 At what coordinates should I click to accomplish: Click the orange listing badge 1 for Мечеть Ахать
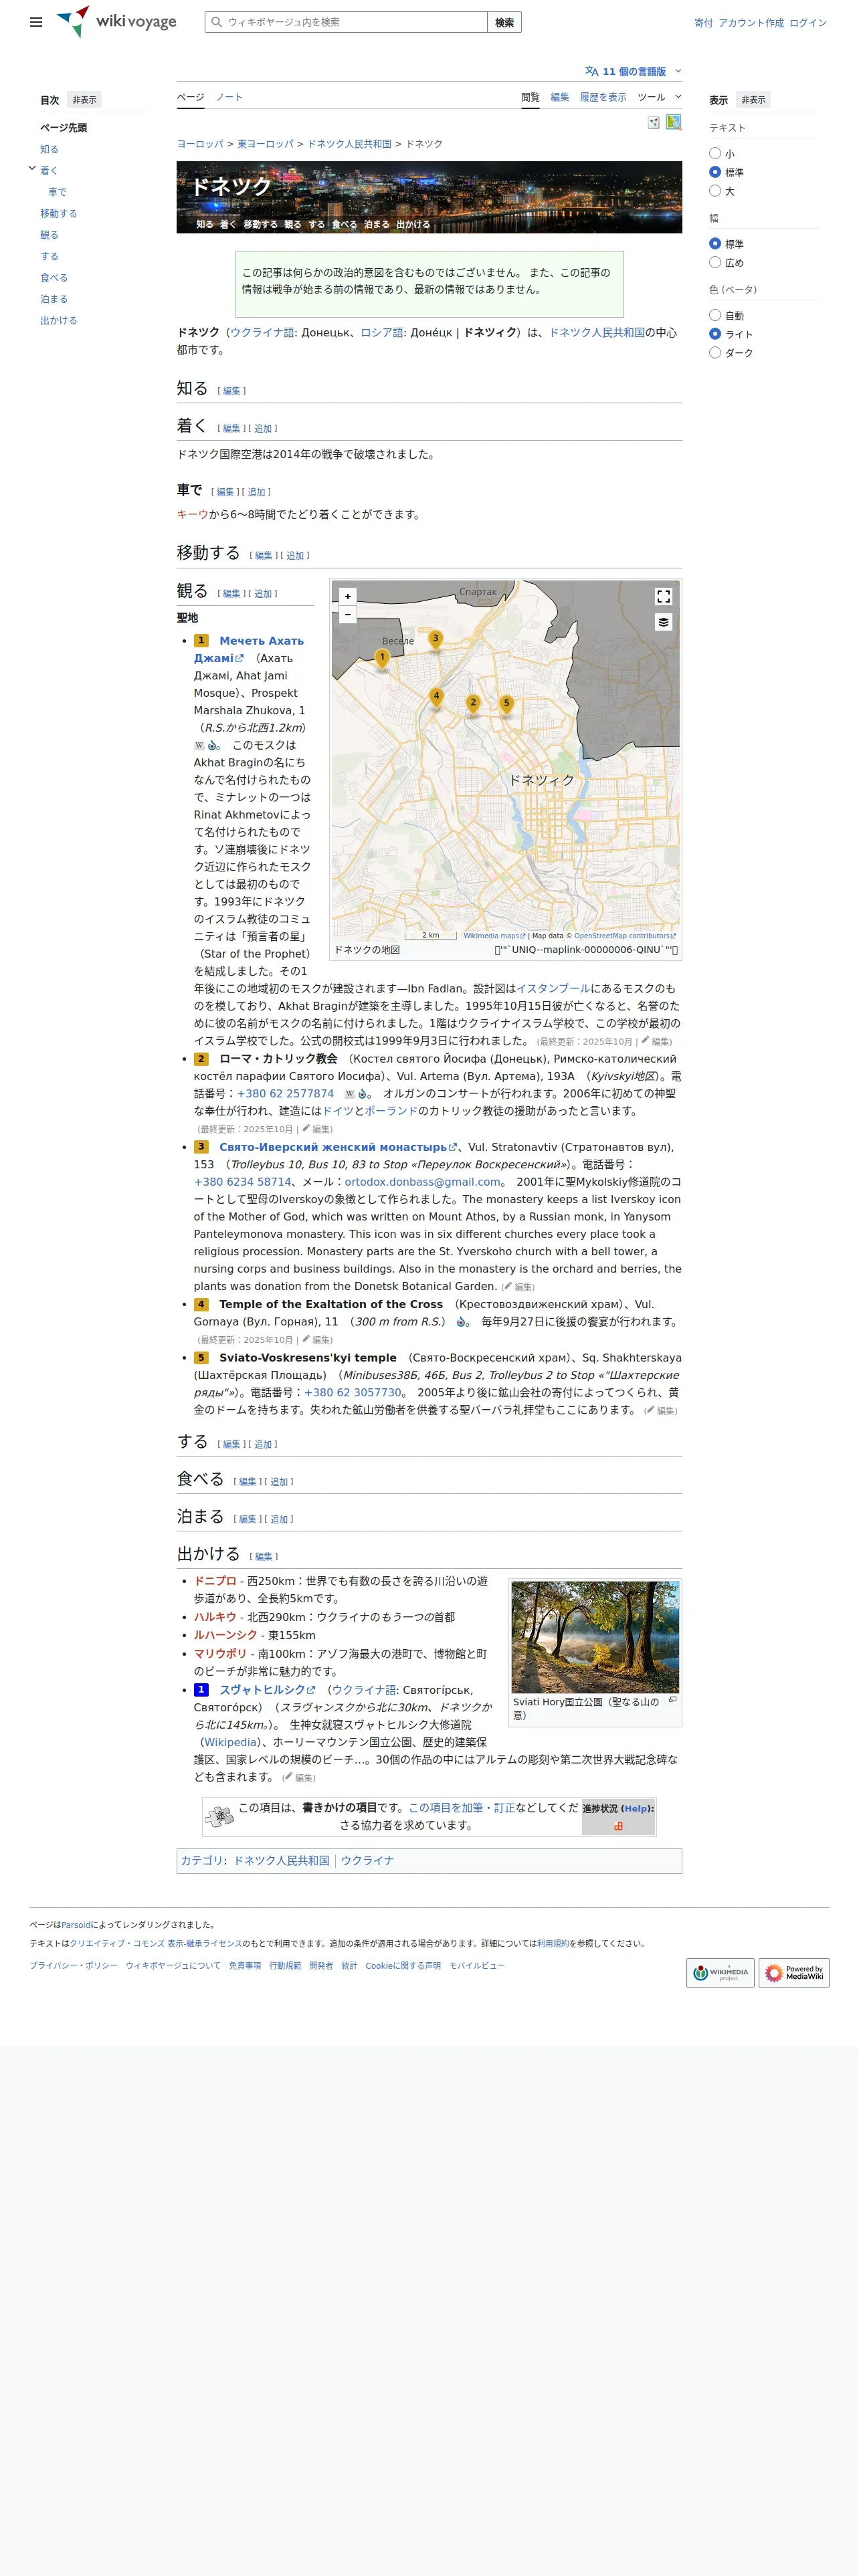[201, 641]
